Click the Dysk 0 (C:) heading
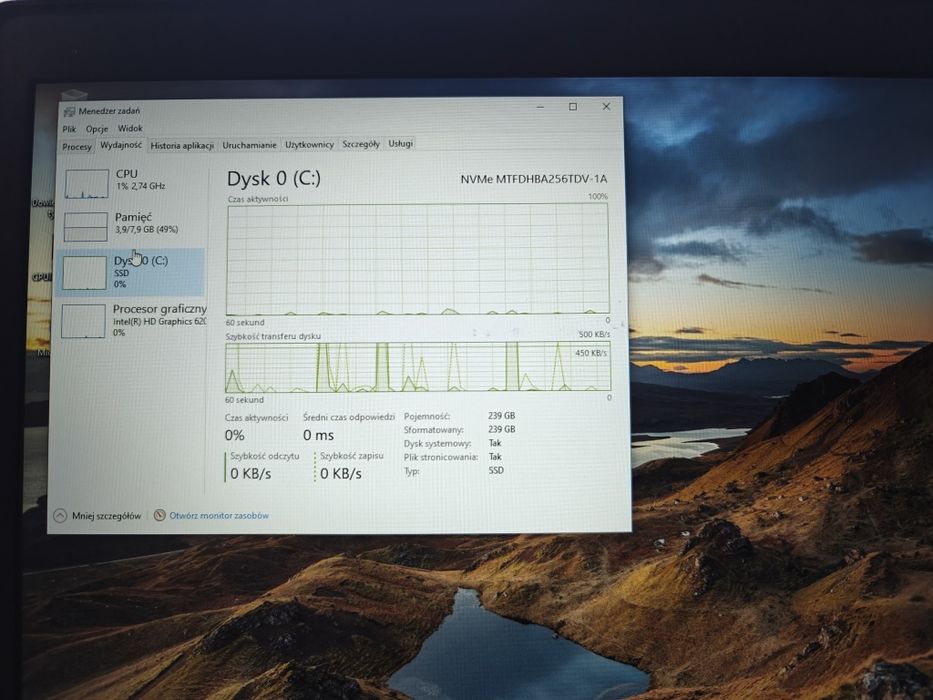 pyautogui.click(x=274, y=179)
